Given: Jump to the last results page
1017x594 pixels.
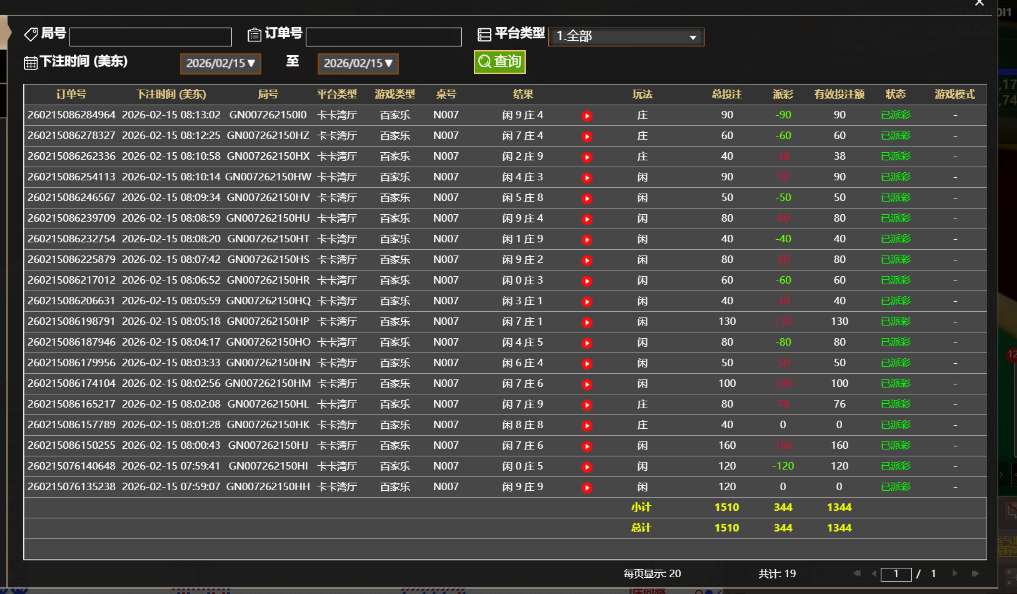Looking at the screenshot, I should pyautogui.click(x=975, y=574).
